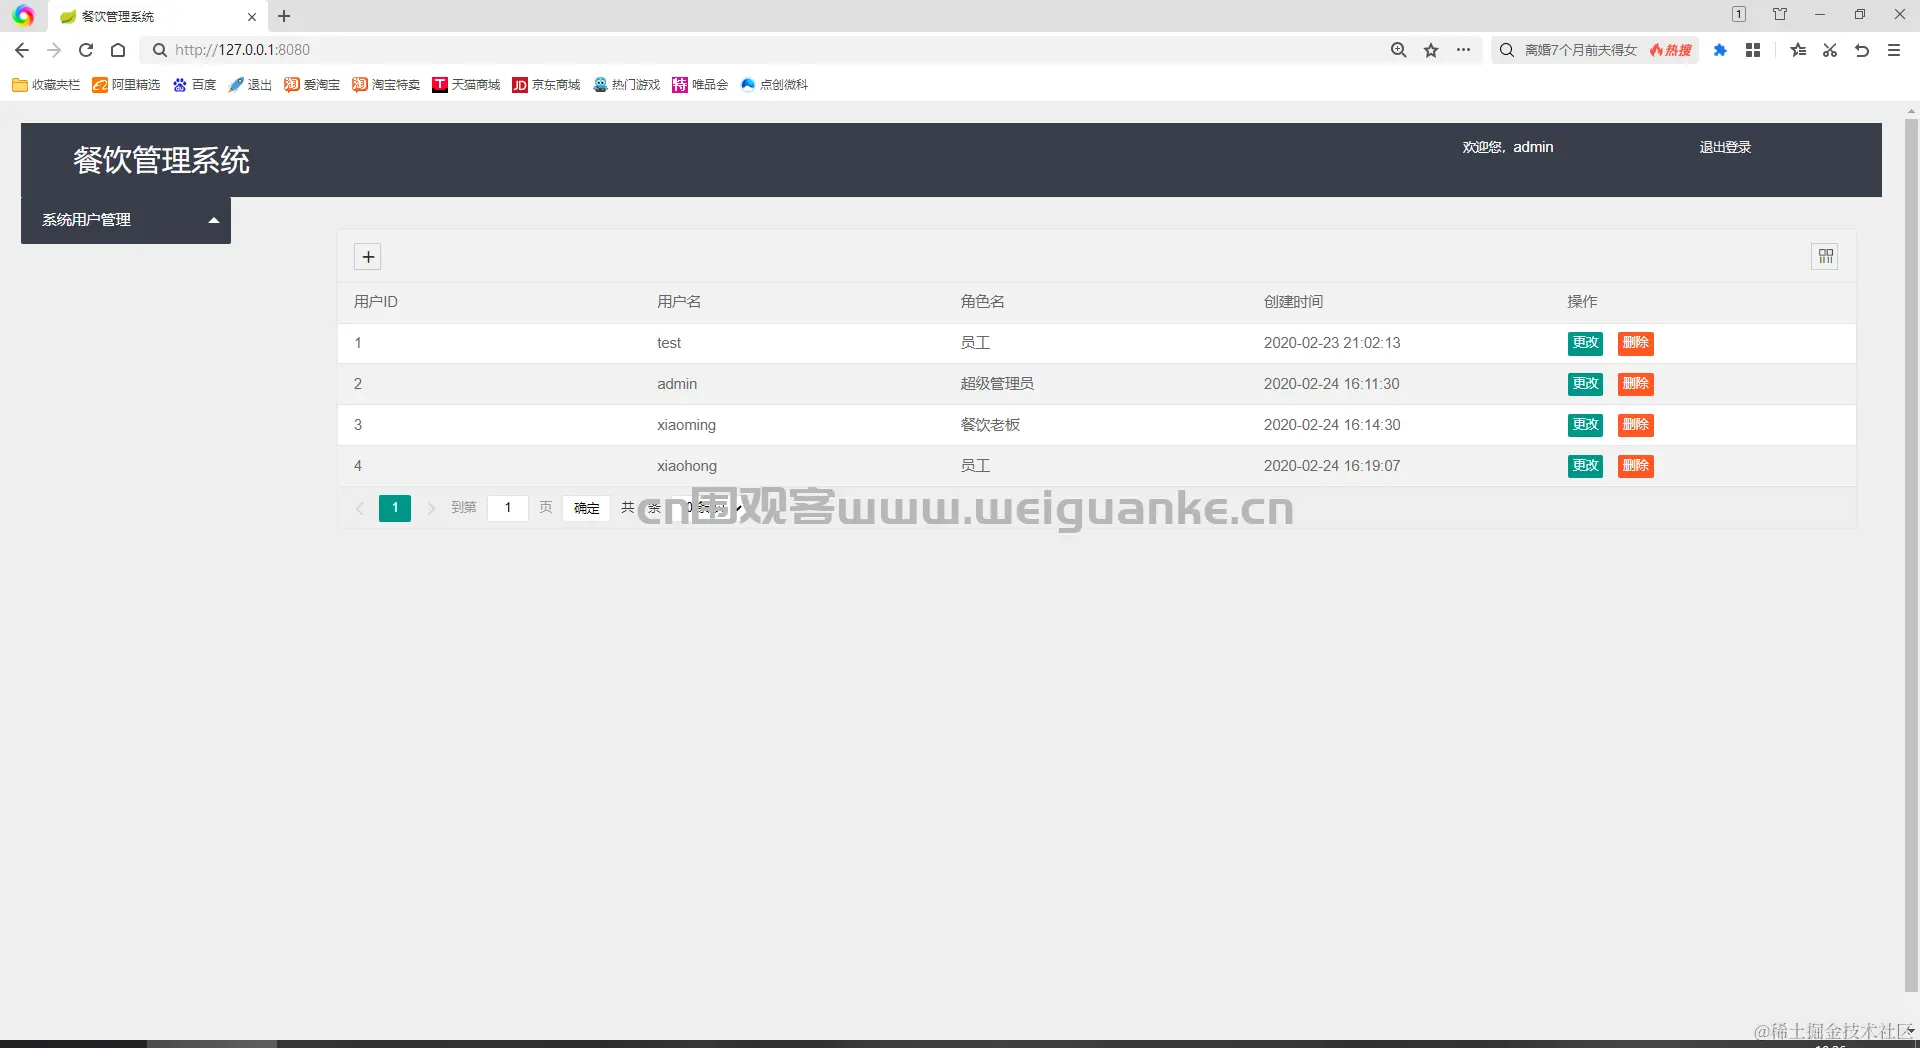Viewport: 1920px width, 1048px height.
Task: Click 更改 for user xiaohong
Action: pos(1585,466)
